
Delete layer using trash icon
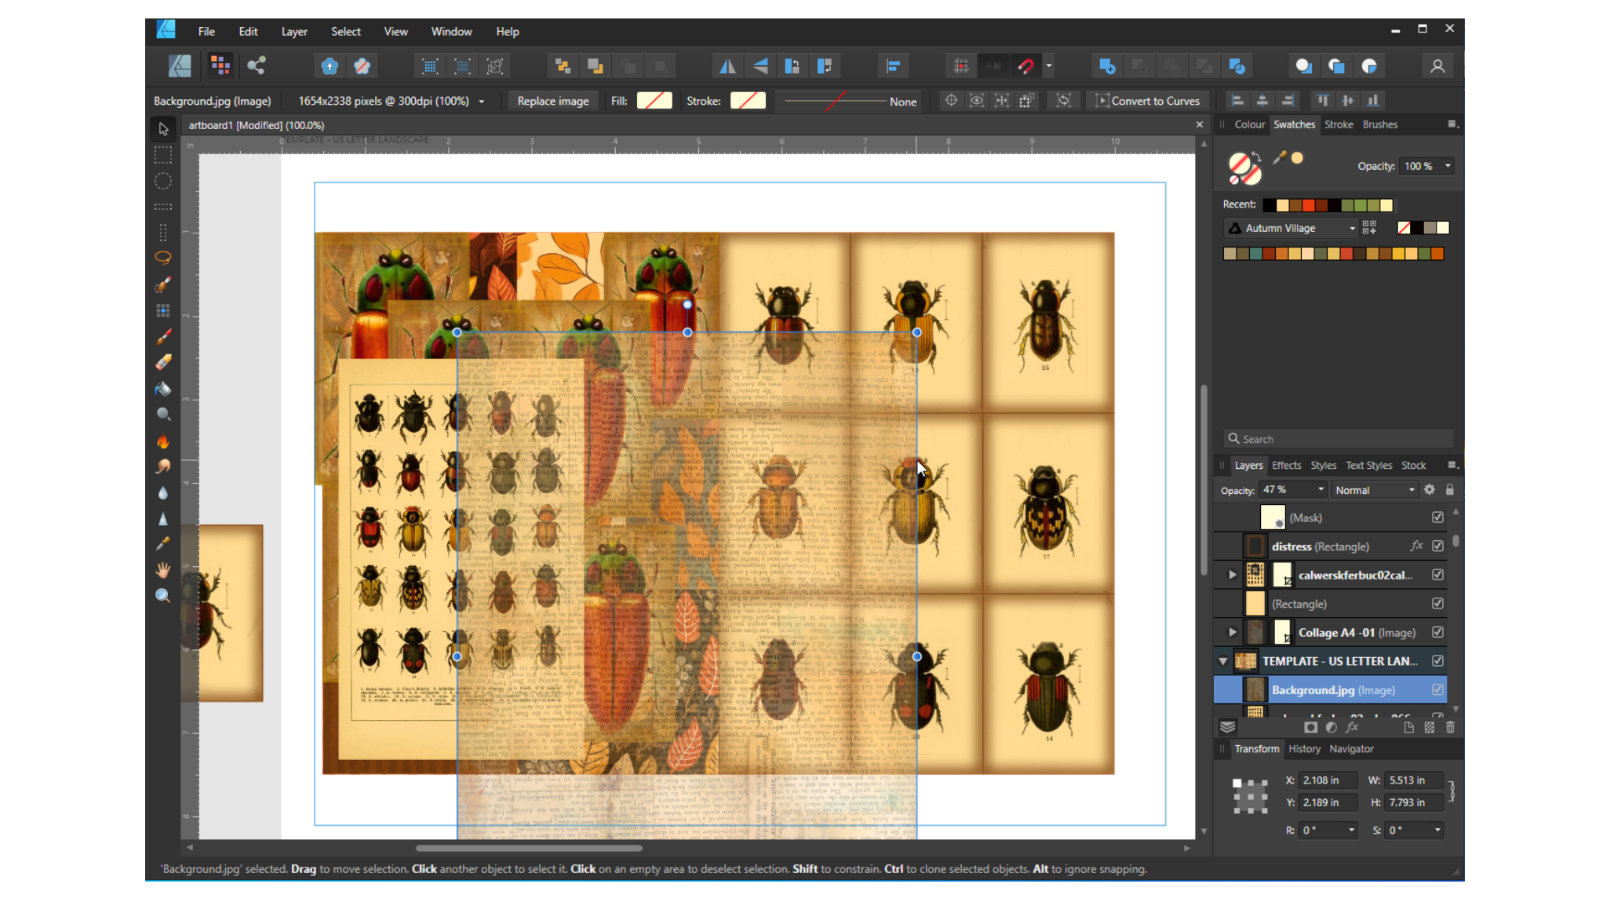[1450, 727]
